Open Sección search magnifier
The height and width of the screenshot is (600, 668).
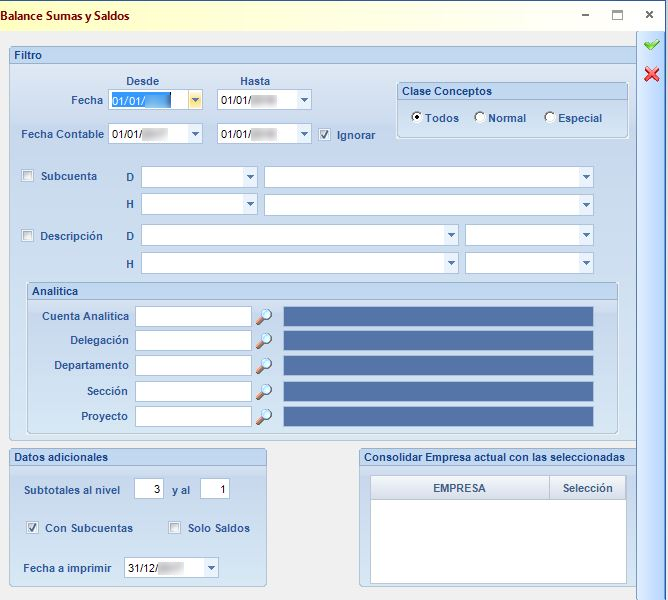tap(264, 392)
